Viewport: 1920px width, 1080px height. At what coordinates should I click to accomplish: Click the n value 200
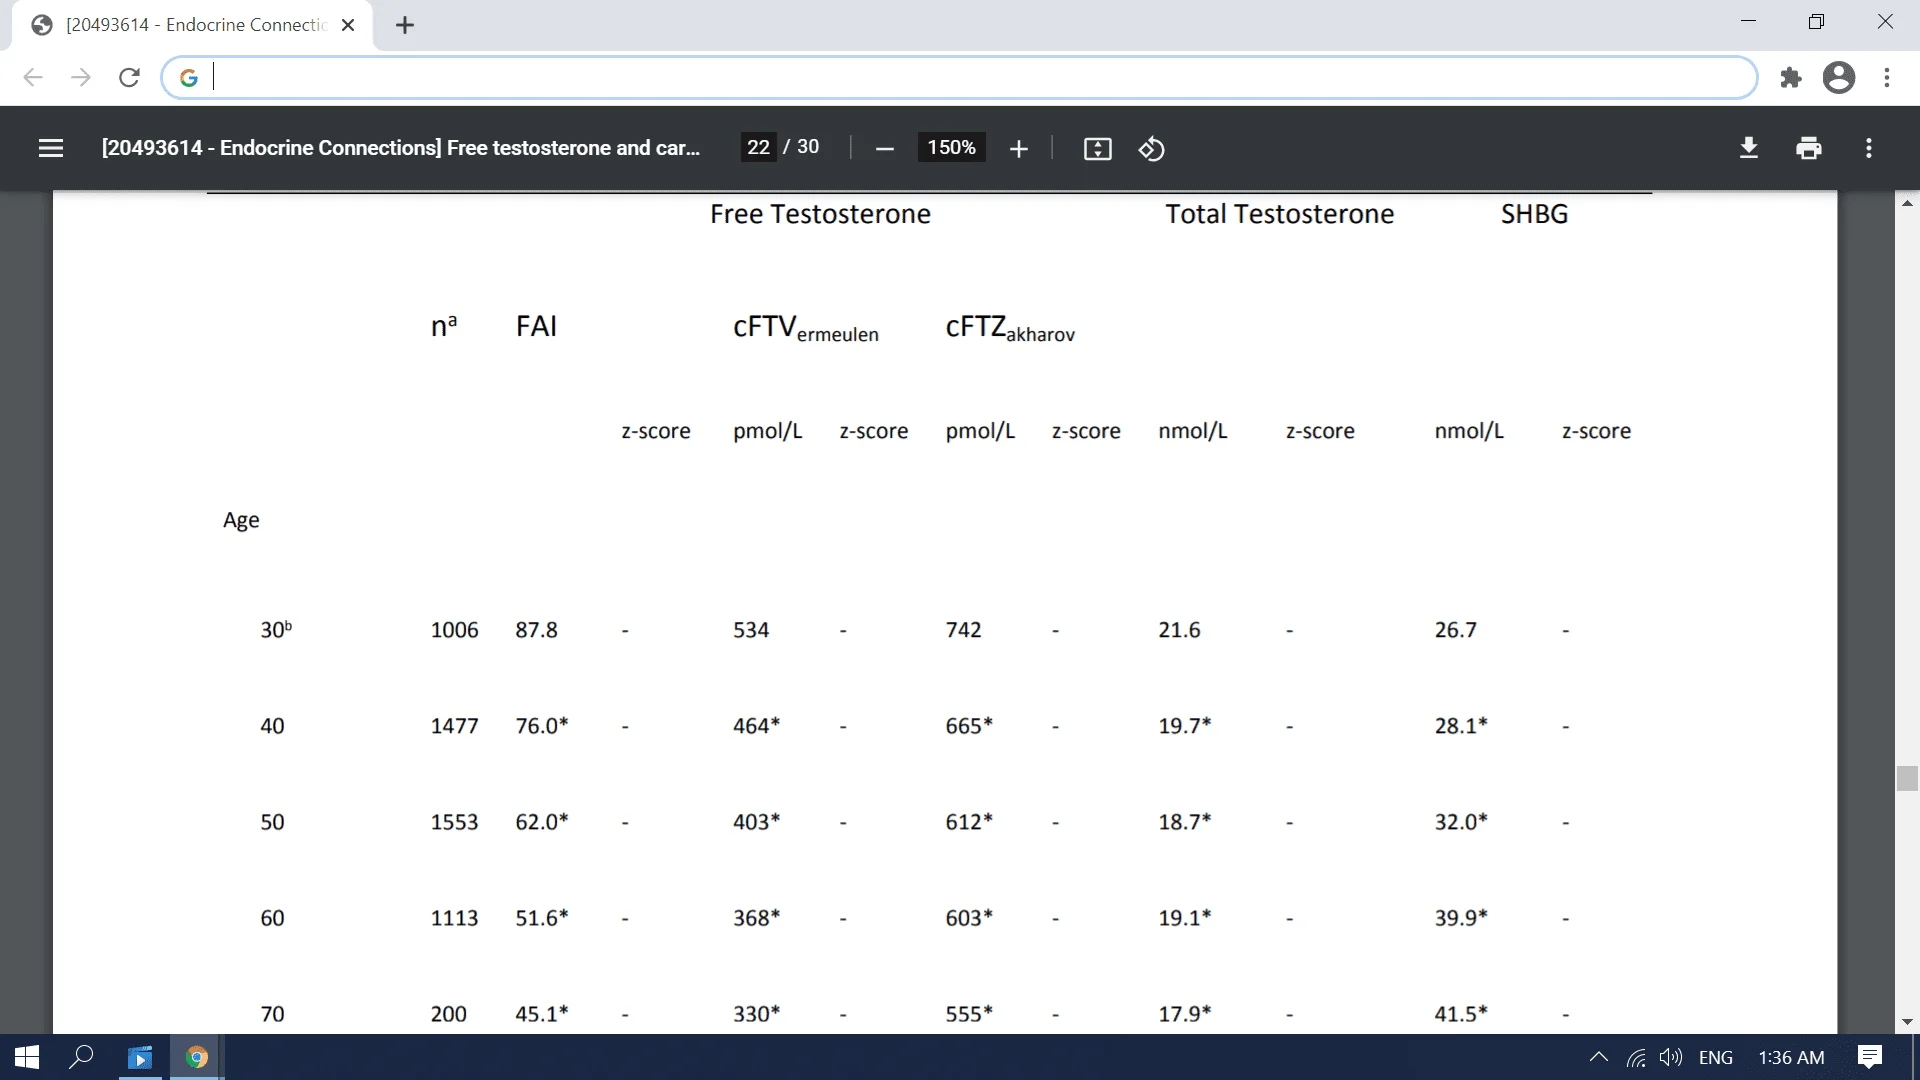click(x=448, y=1014)
